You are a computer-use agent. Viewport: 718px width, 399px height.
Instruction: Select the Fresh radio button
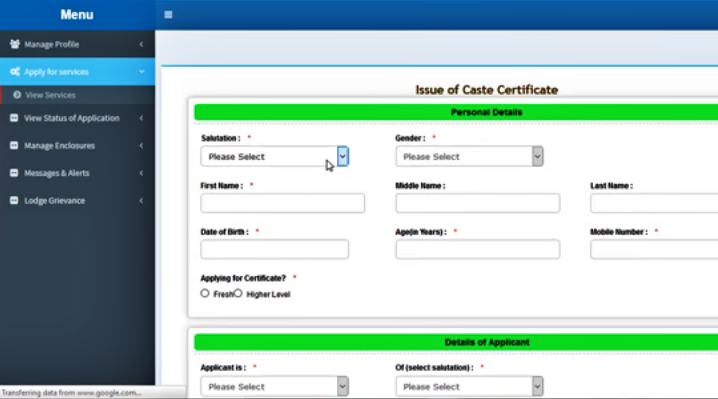(205, 293)
